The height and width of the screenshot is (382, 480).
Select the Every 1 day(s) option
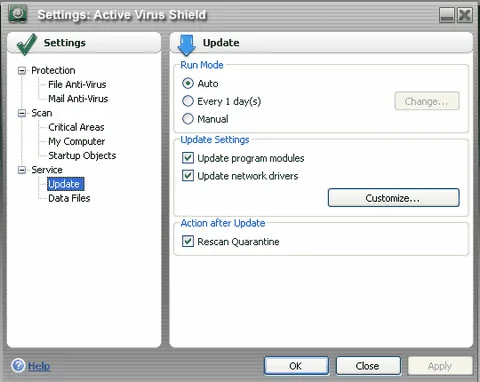(x=188, y=101)
